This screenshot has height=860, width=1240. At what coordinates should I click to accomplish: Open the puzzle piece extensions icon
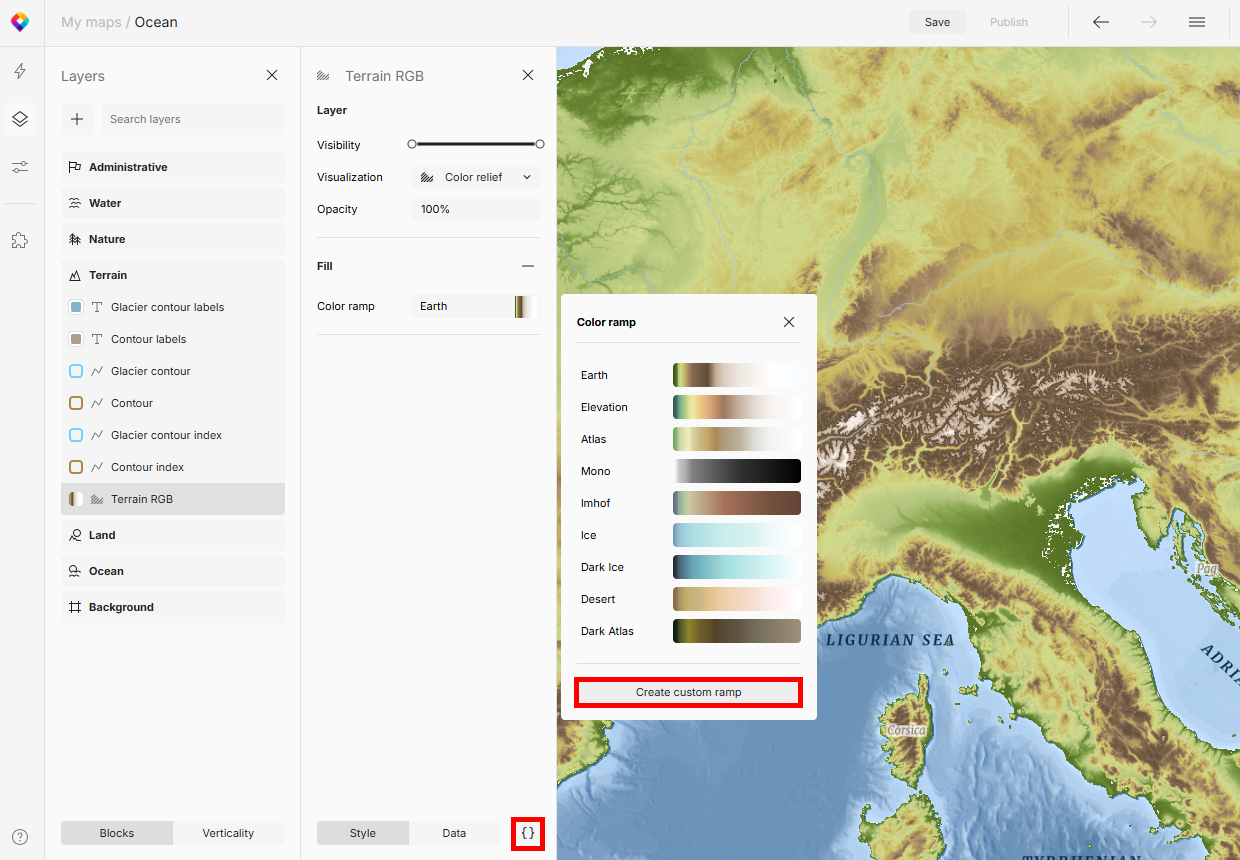(20, 240)
